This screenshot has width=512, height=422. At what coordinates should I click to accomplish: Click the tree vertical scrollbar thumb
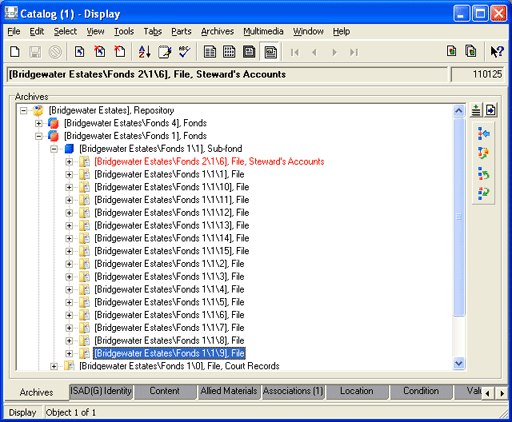click(459, 217)
